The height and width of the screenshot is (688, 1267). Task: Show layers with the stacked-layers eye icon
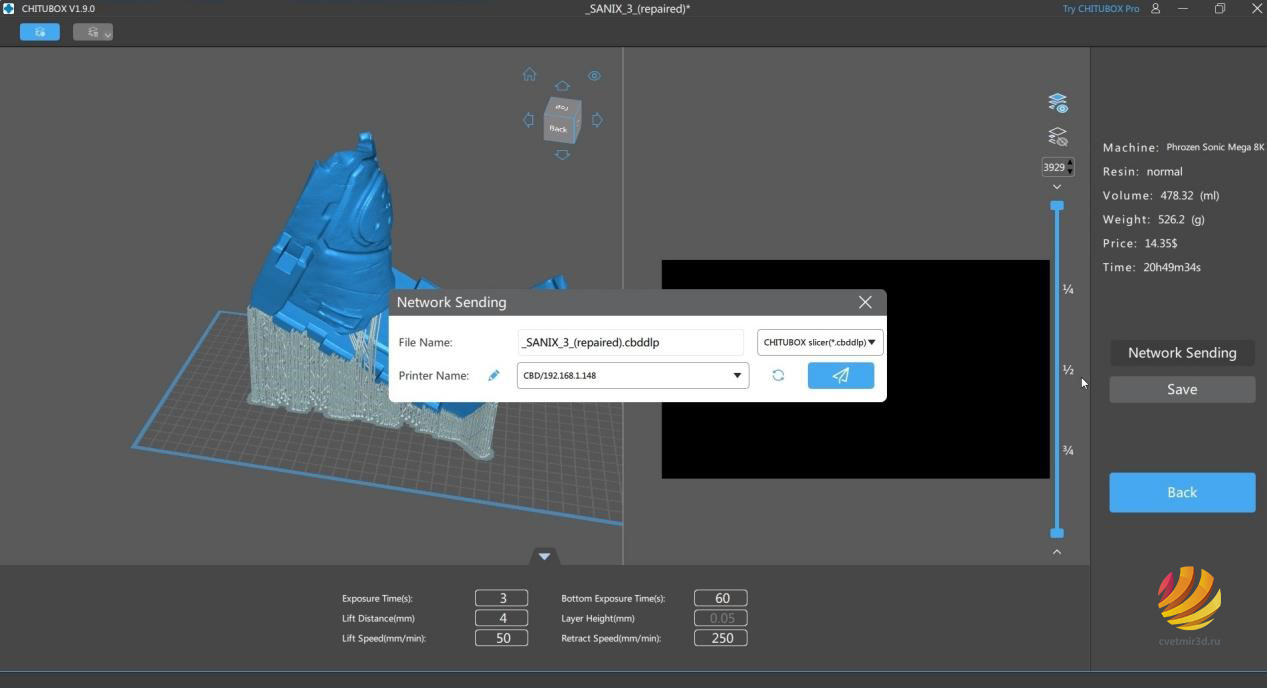click(x=1057, y=103)
